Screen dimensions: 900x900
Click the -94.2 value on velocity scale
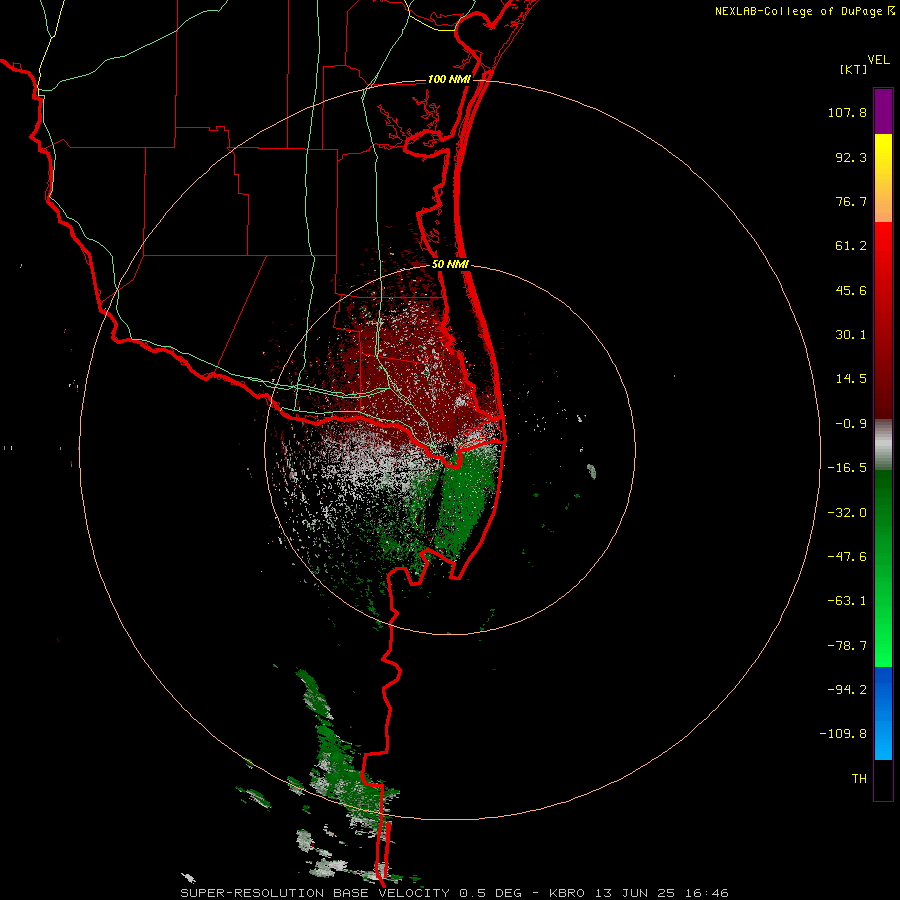[847, 690]
